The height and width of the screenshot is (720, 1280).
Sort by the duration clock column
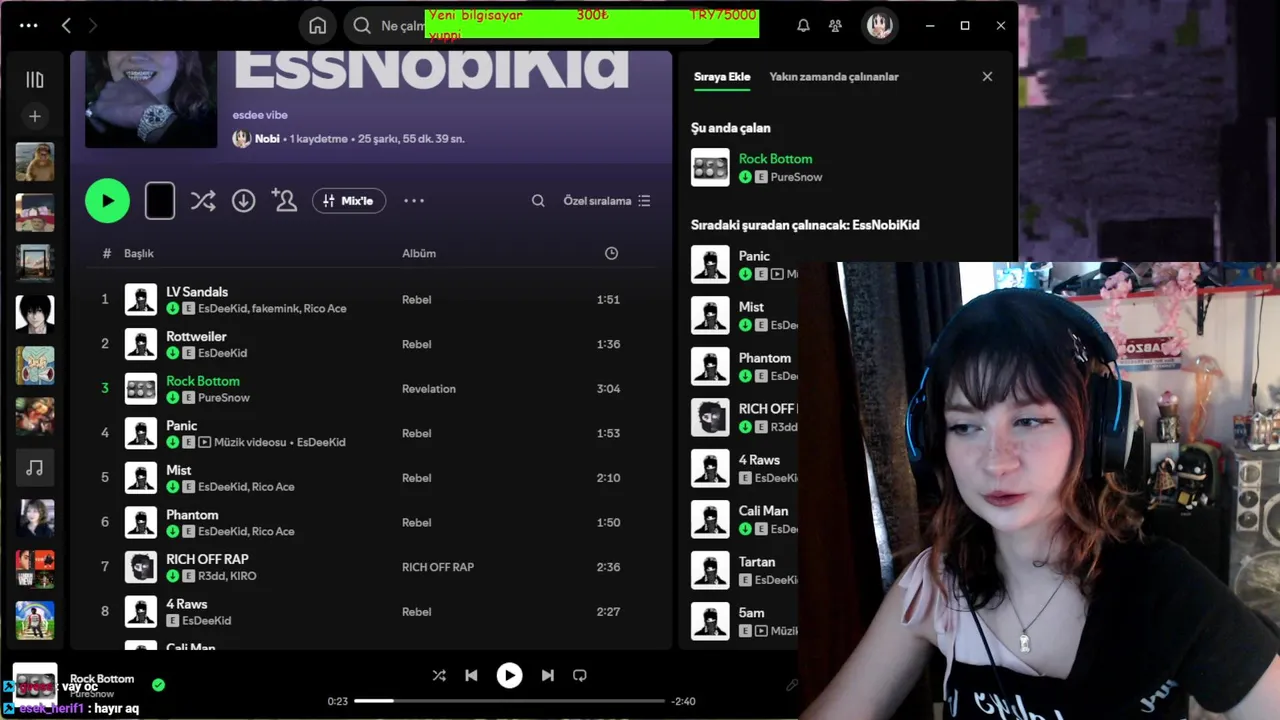[x=611, y=253]
